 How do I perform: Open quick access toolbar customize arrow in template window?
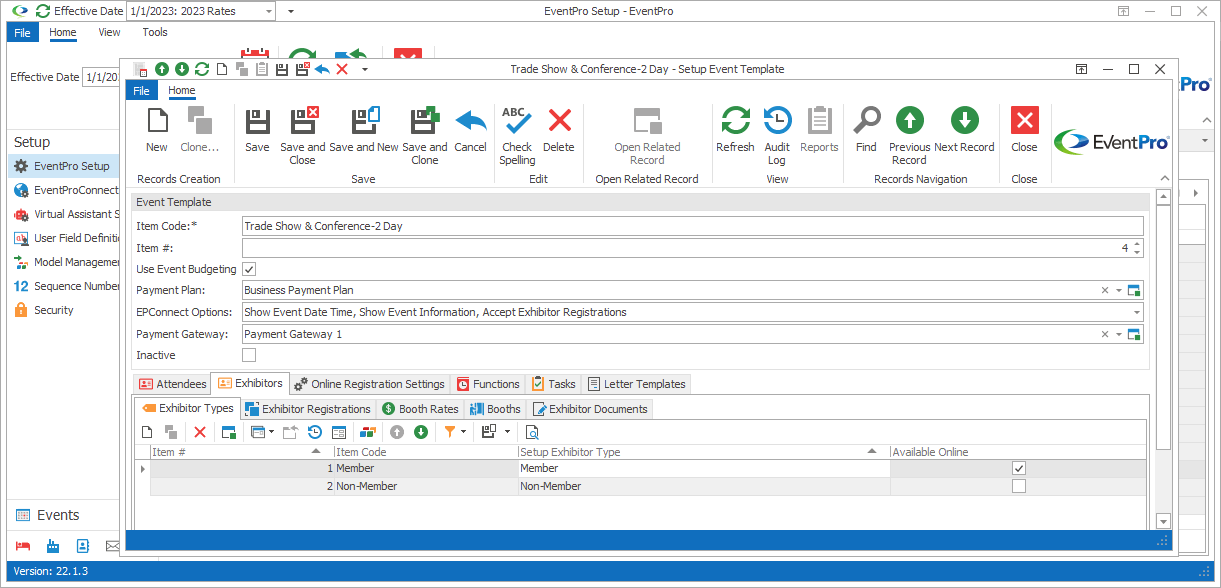(x=365, y=69)
